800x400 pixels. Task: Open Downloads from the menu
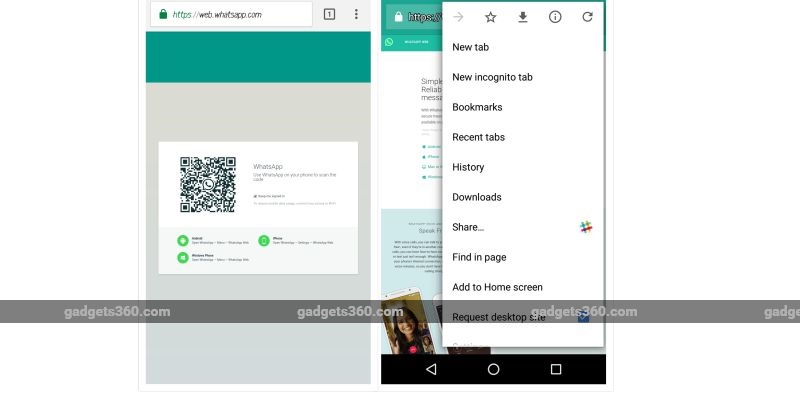point(523,197)
